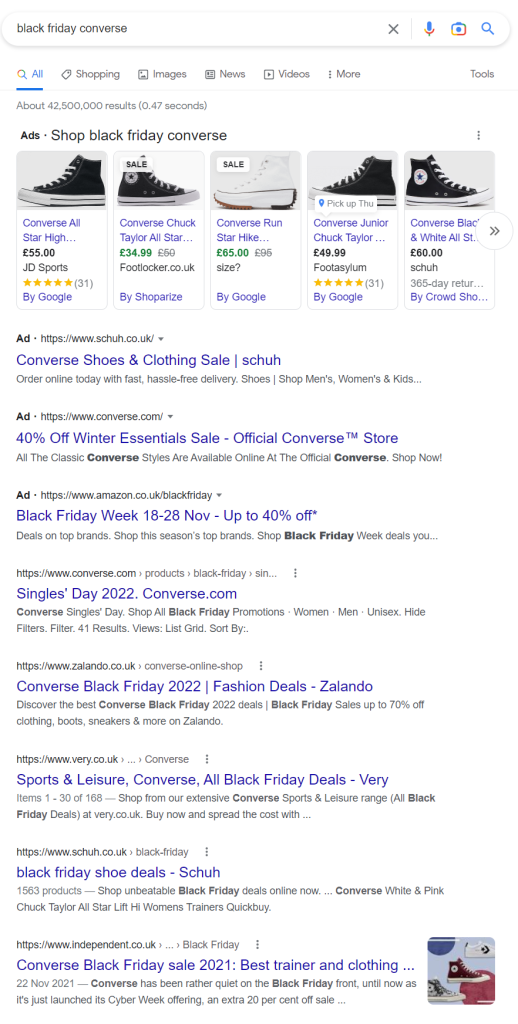Show next shopping ads with the arrow button
The image size is (518, 1024).
pyautogui.click(x=494, y=231)
